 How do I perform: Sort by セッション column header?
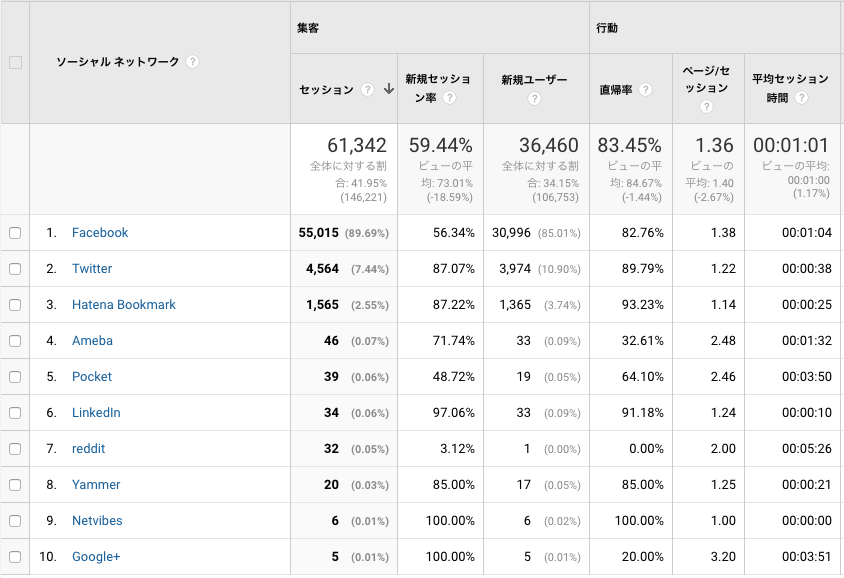[326, 89]
